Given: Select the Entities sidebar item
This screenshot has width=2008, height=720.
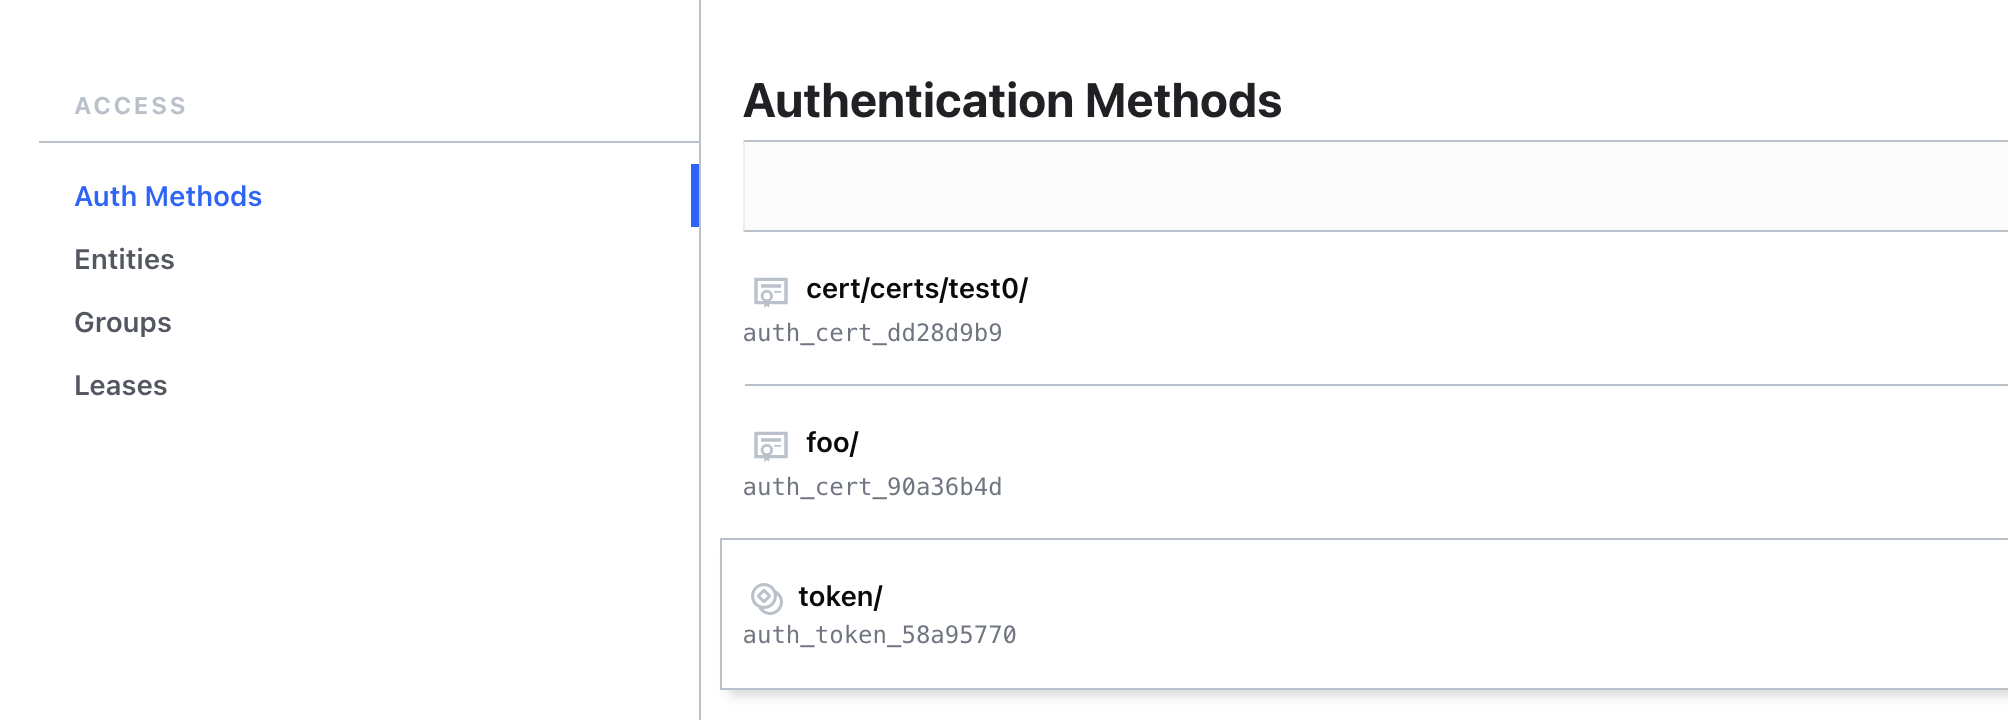Looking at the screenshot, I should [x=124, y=259].
